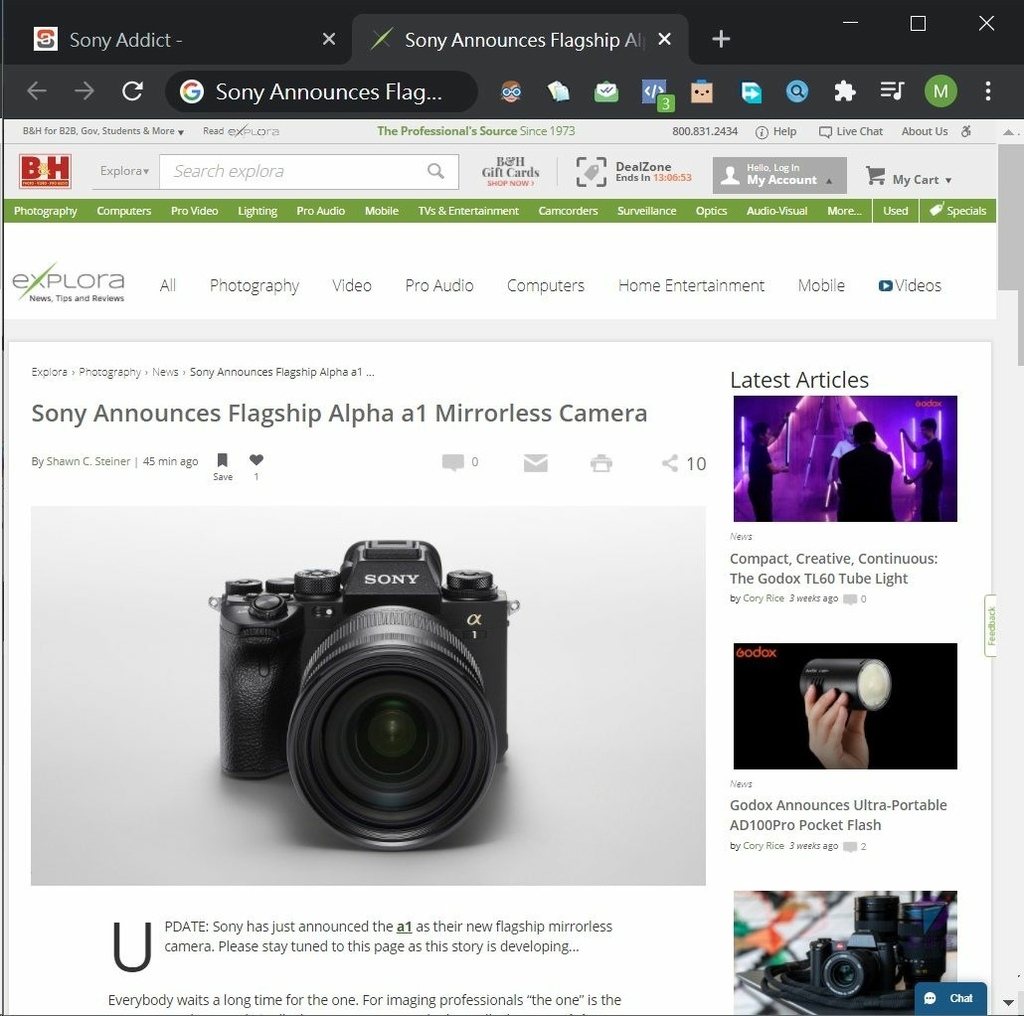Click the Godox pocket flash article thumbnail

[845, 706]
